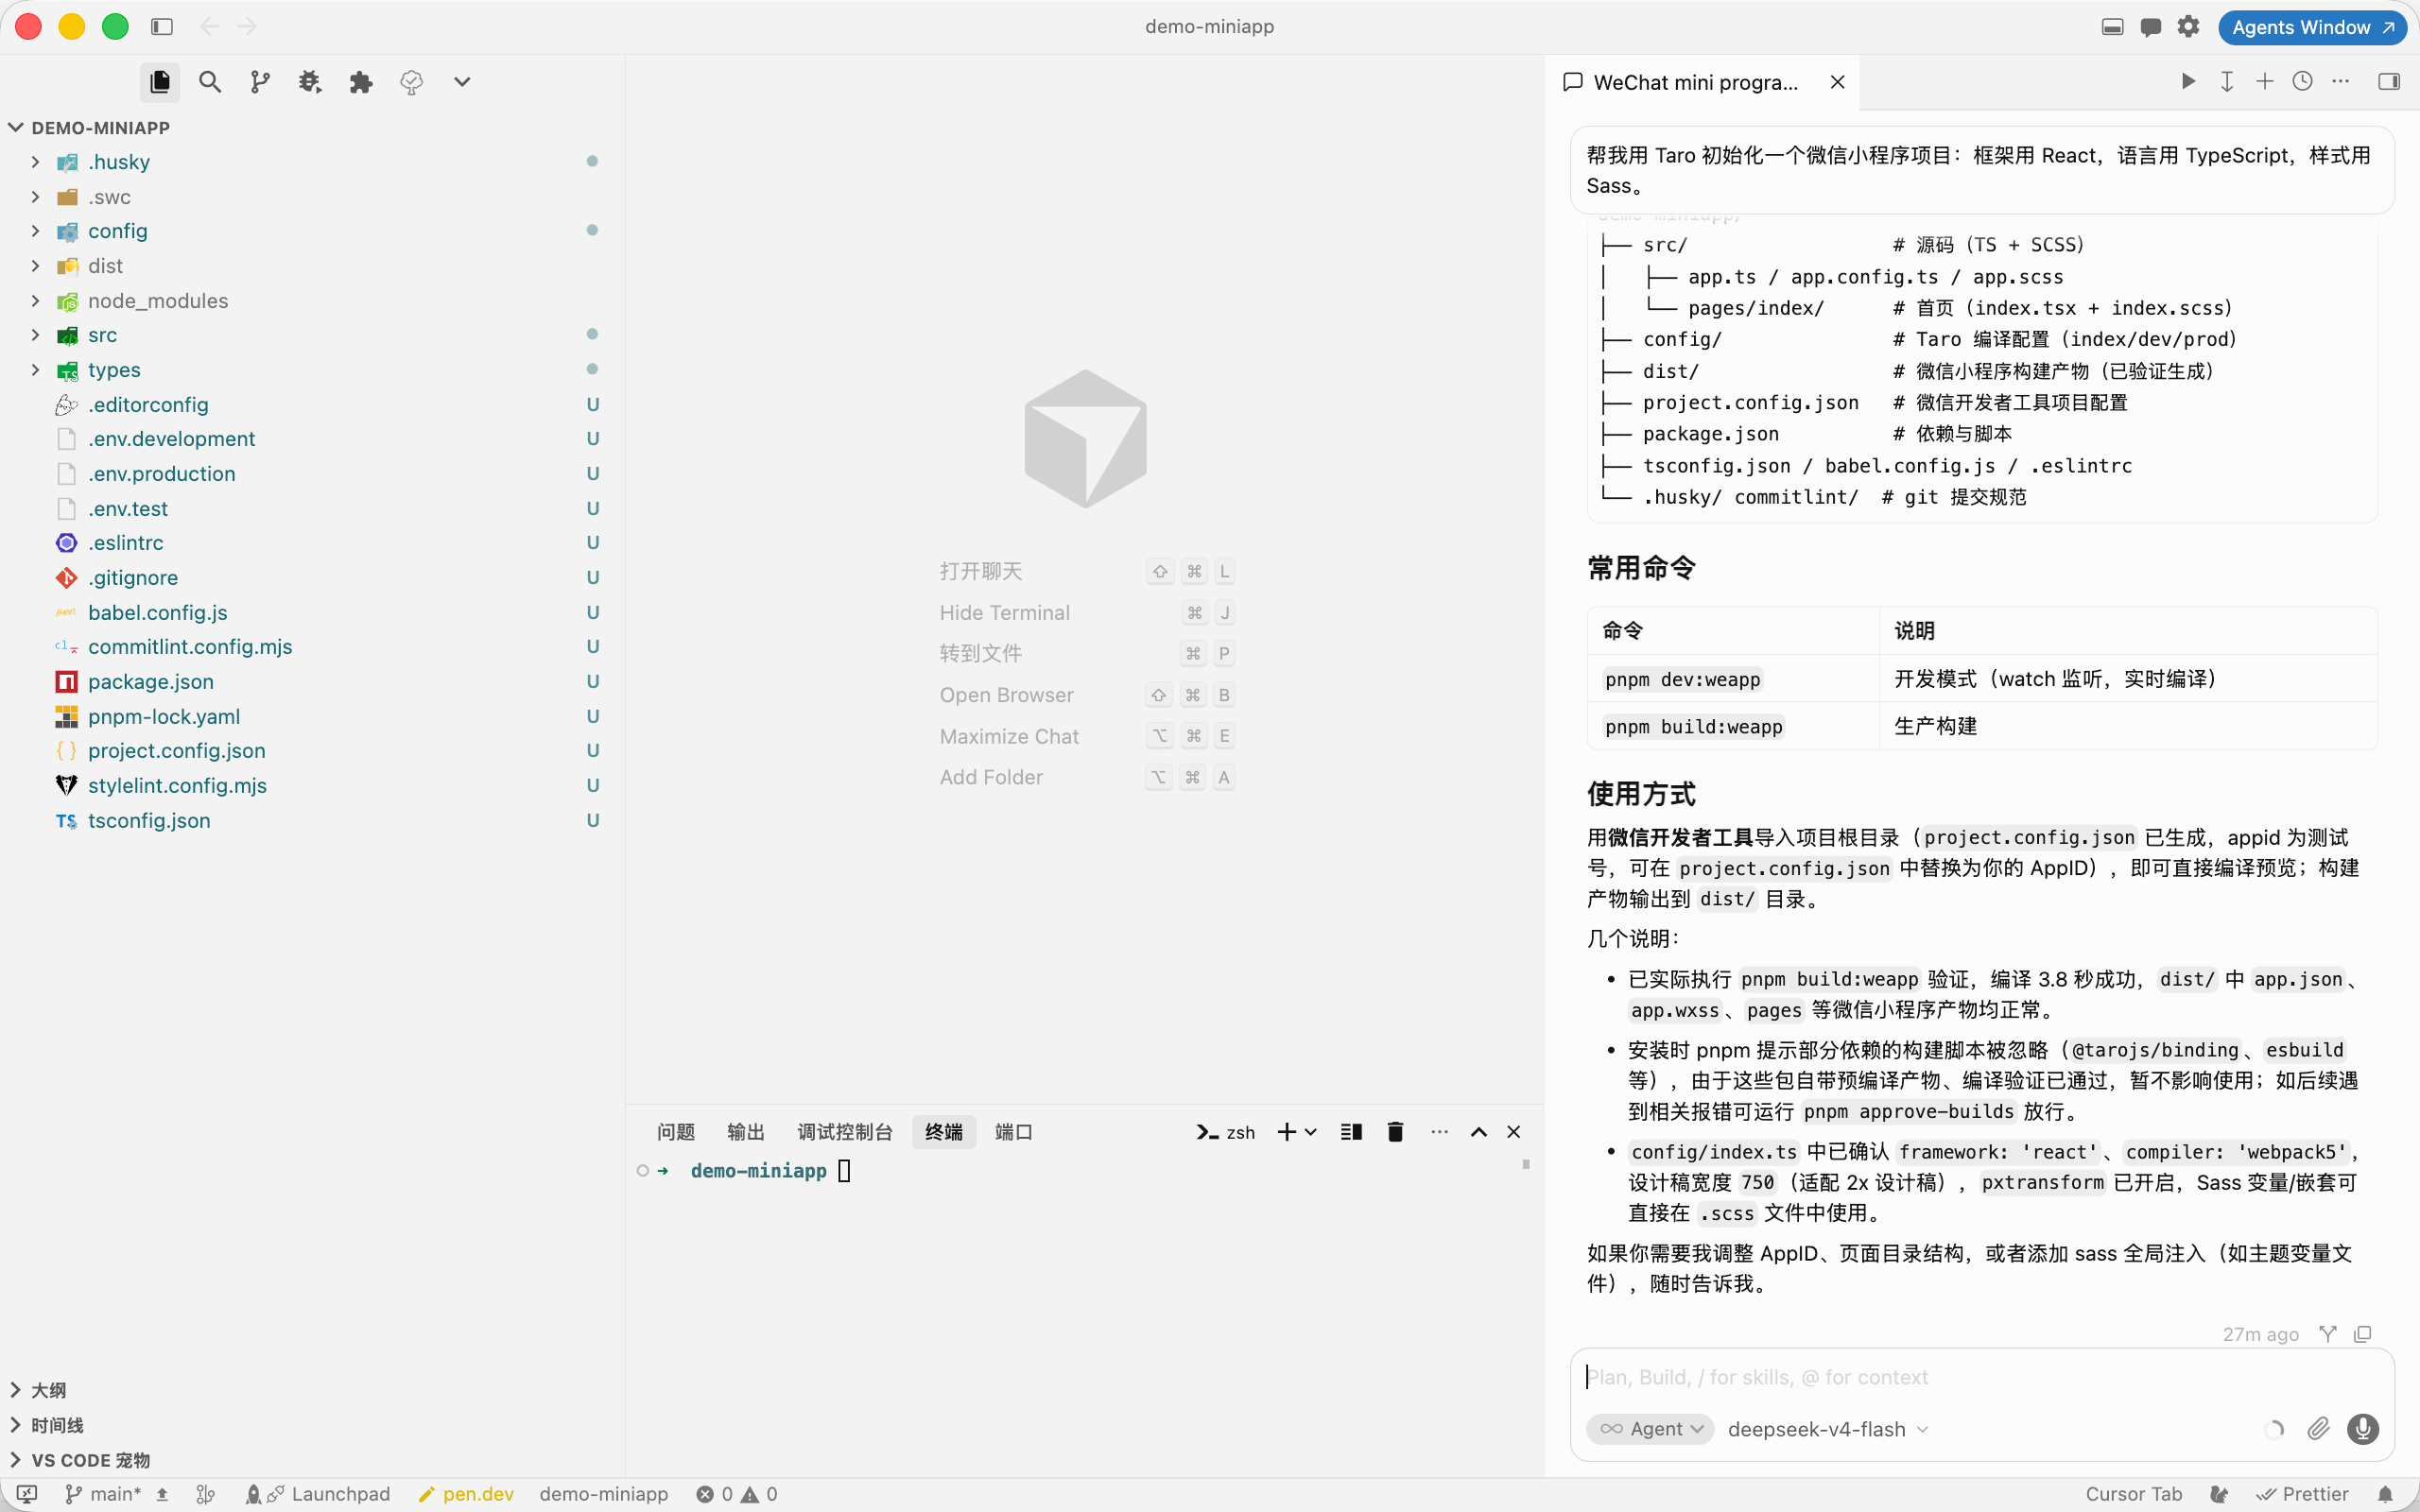
Task: Expand the 大纲 outline section
Action: pos(310,1390)
